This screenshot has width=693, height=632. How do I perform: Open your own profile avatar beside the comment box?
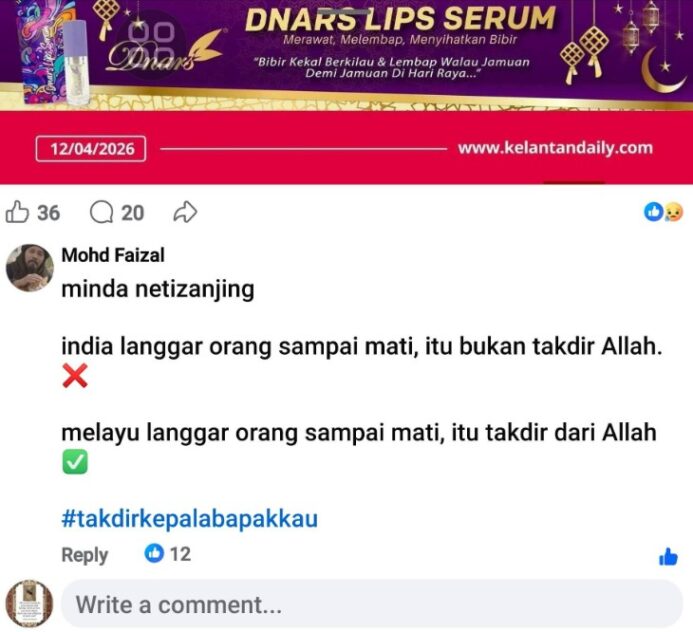click(x=29, y=604)
